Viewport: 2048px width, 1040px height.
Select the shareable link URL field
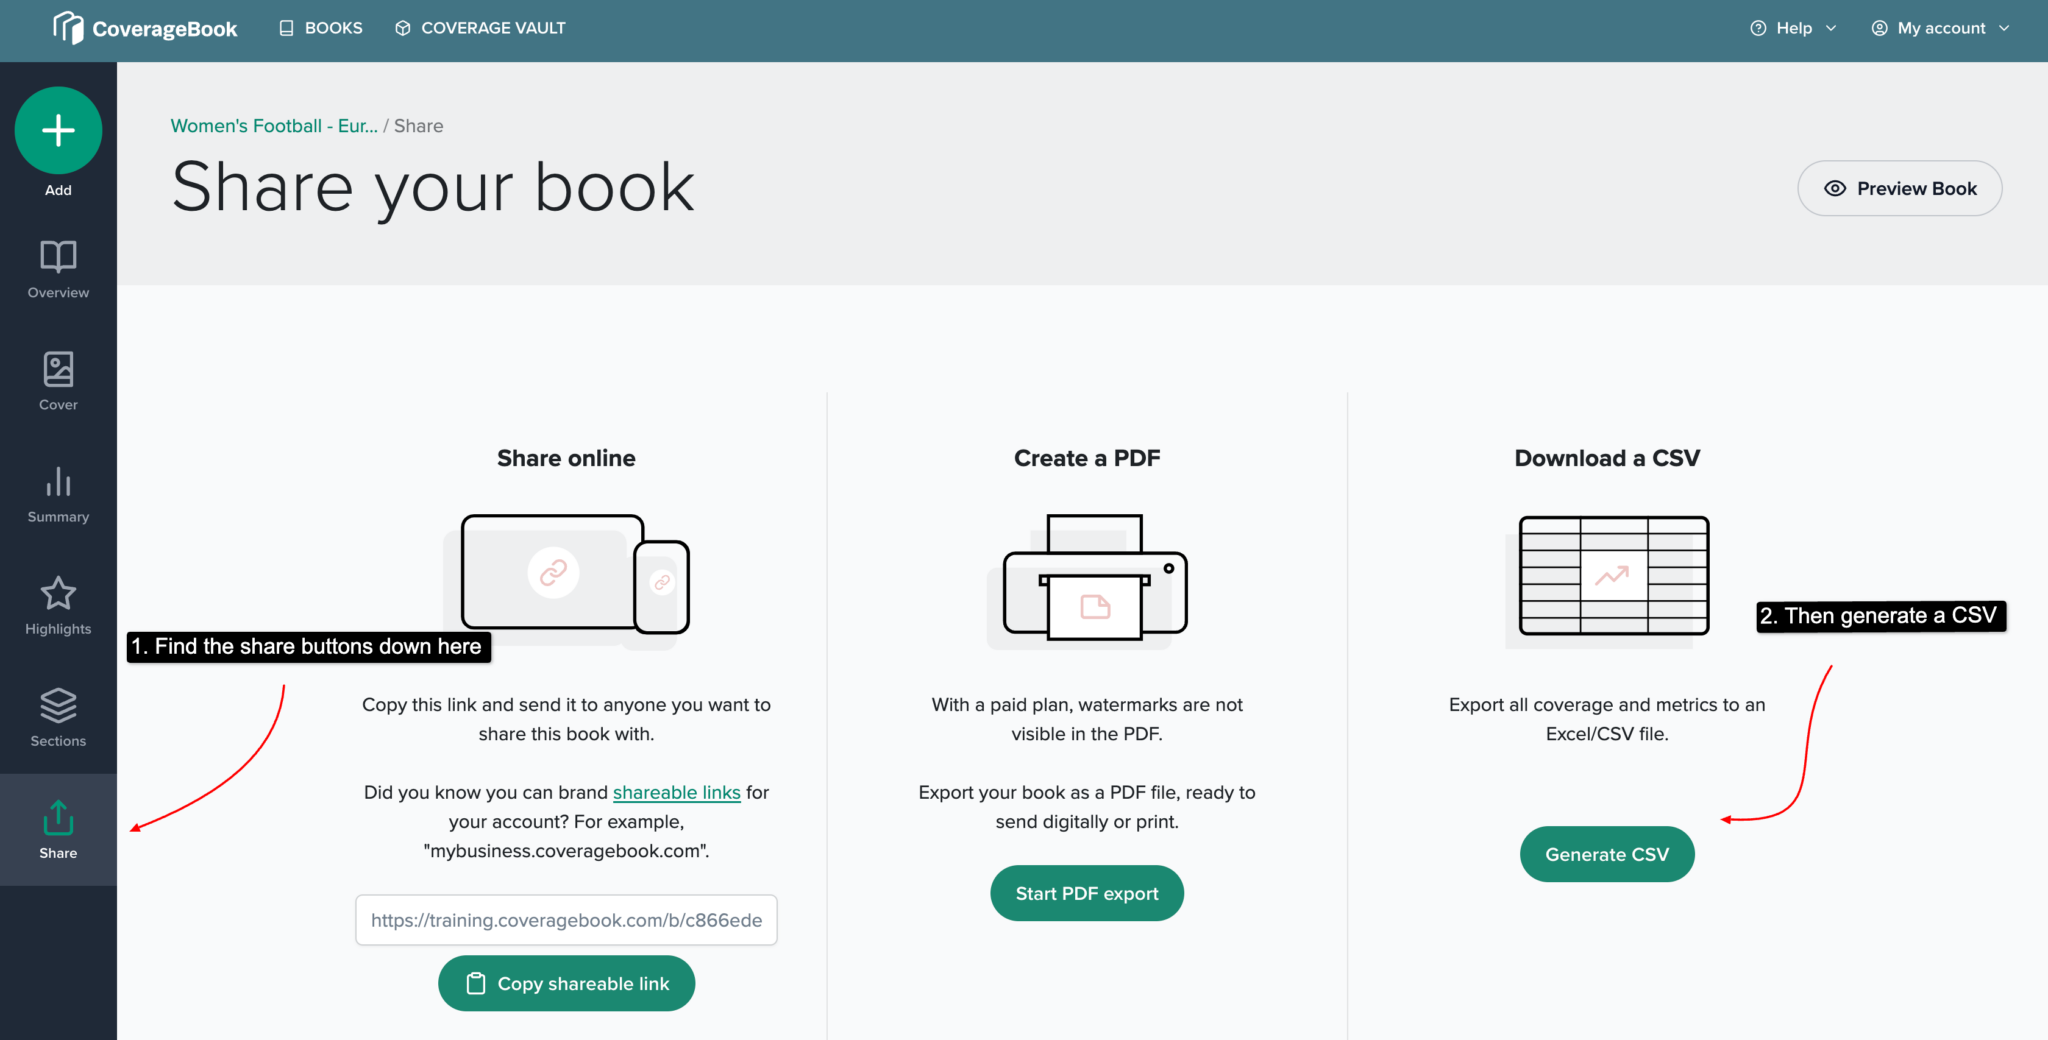point(566,920)
